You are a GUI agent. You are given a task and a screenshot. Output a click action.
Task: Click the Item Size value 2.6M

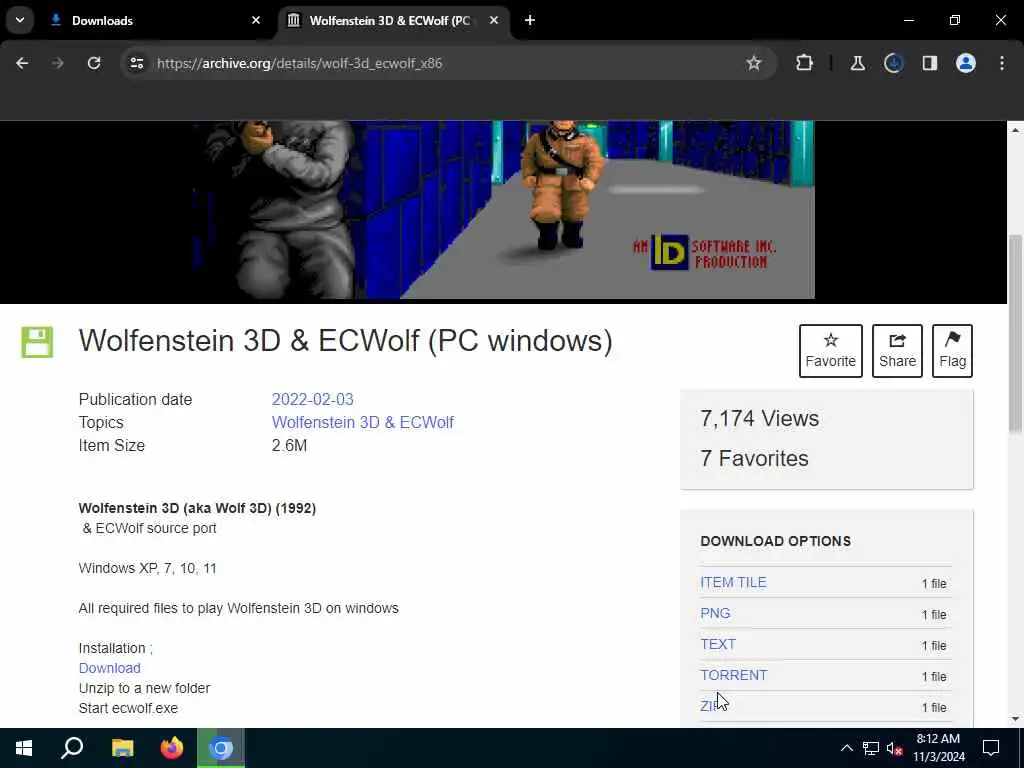289,445
